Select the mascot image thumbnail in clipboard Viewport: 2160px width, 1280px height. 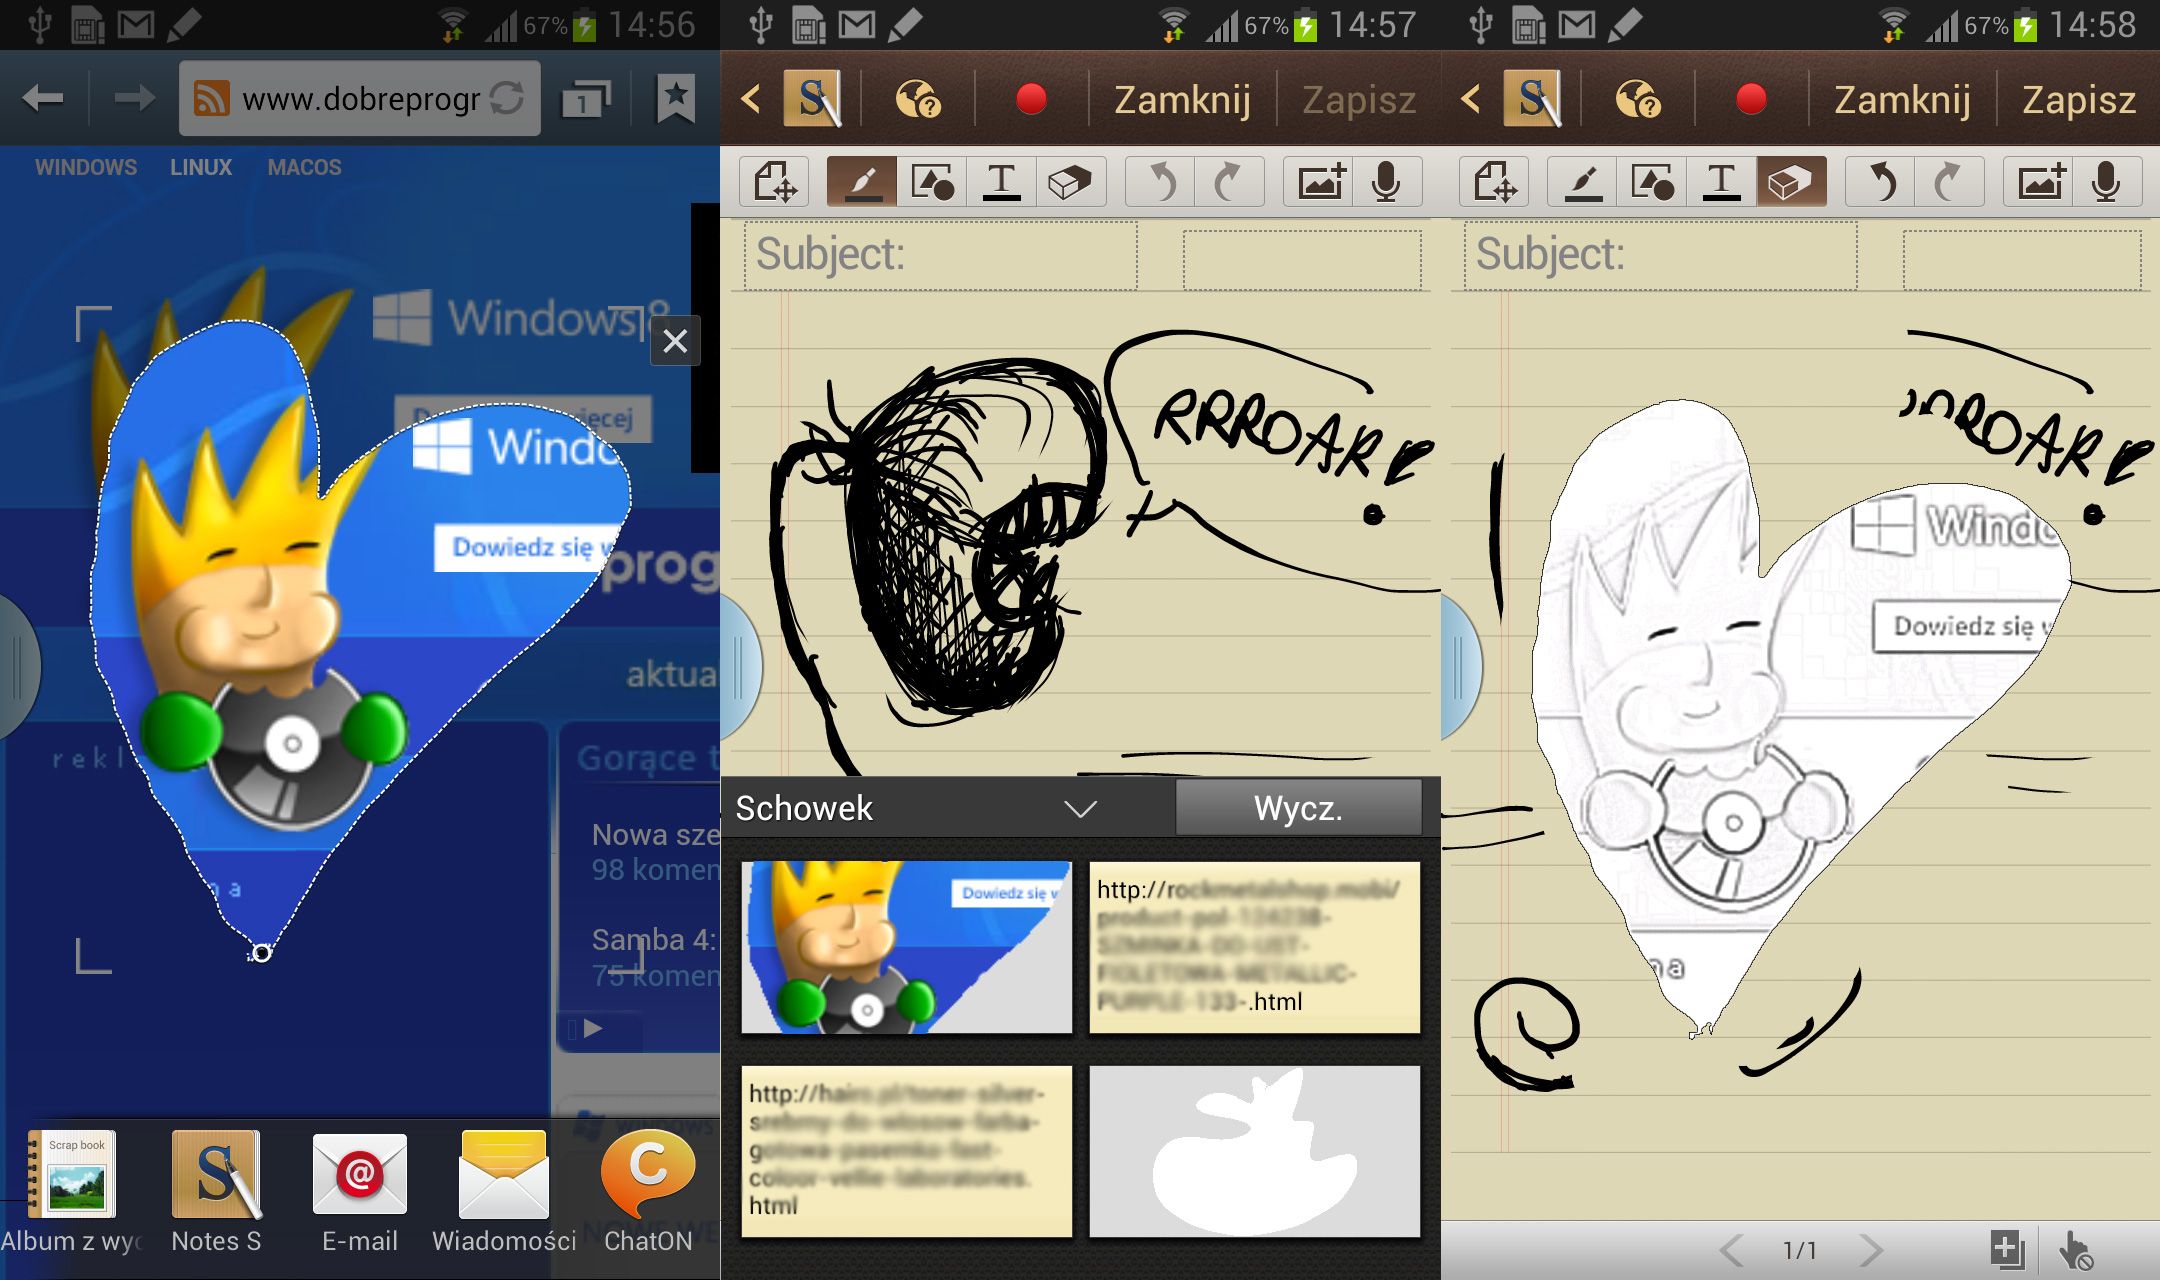906,946
